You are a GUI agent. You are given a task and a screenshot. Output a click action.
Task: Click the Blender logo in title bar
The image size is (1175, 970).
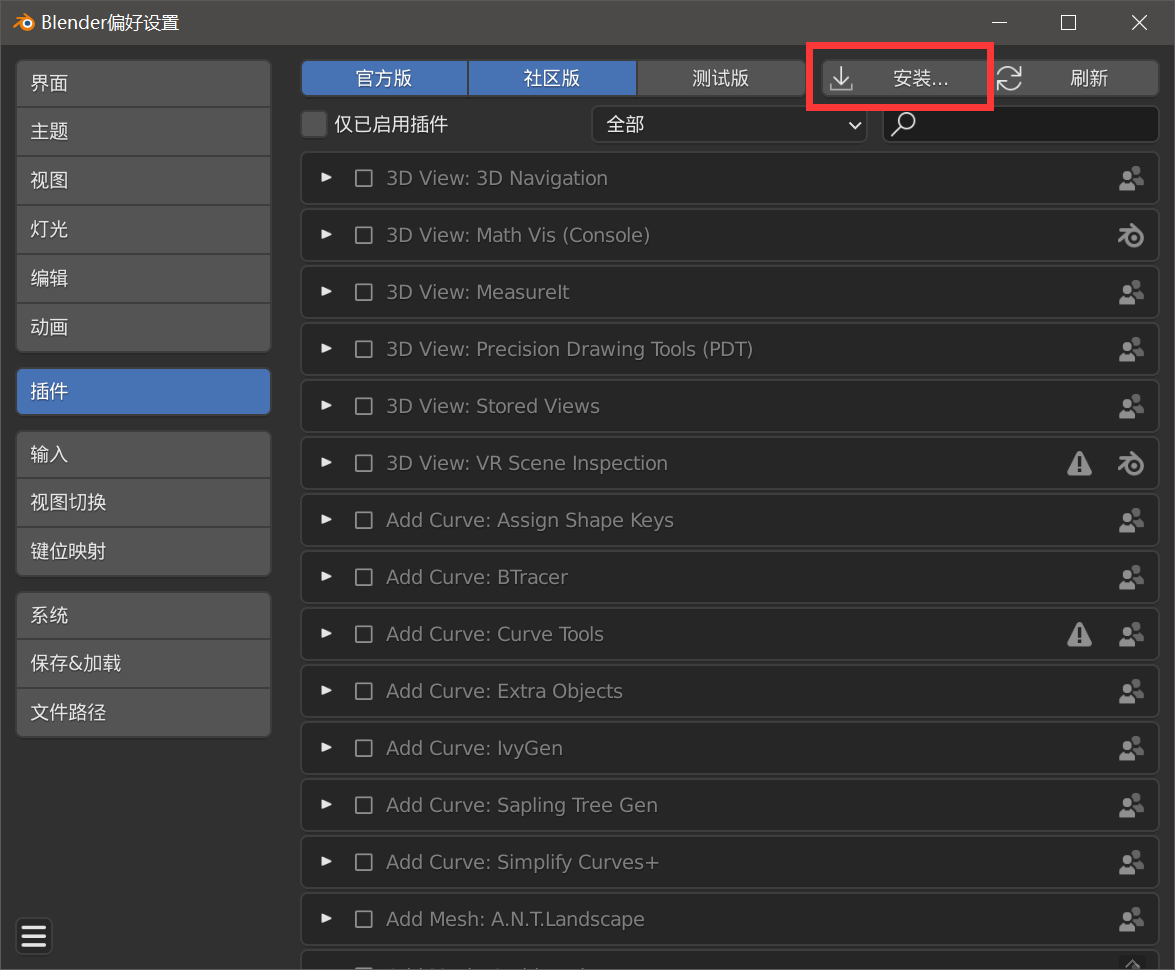(x=23, y=22)
